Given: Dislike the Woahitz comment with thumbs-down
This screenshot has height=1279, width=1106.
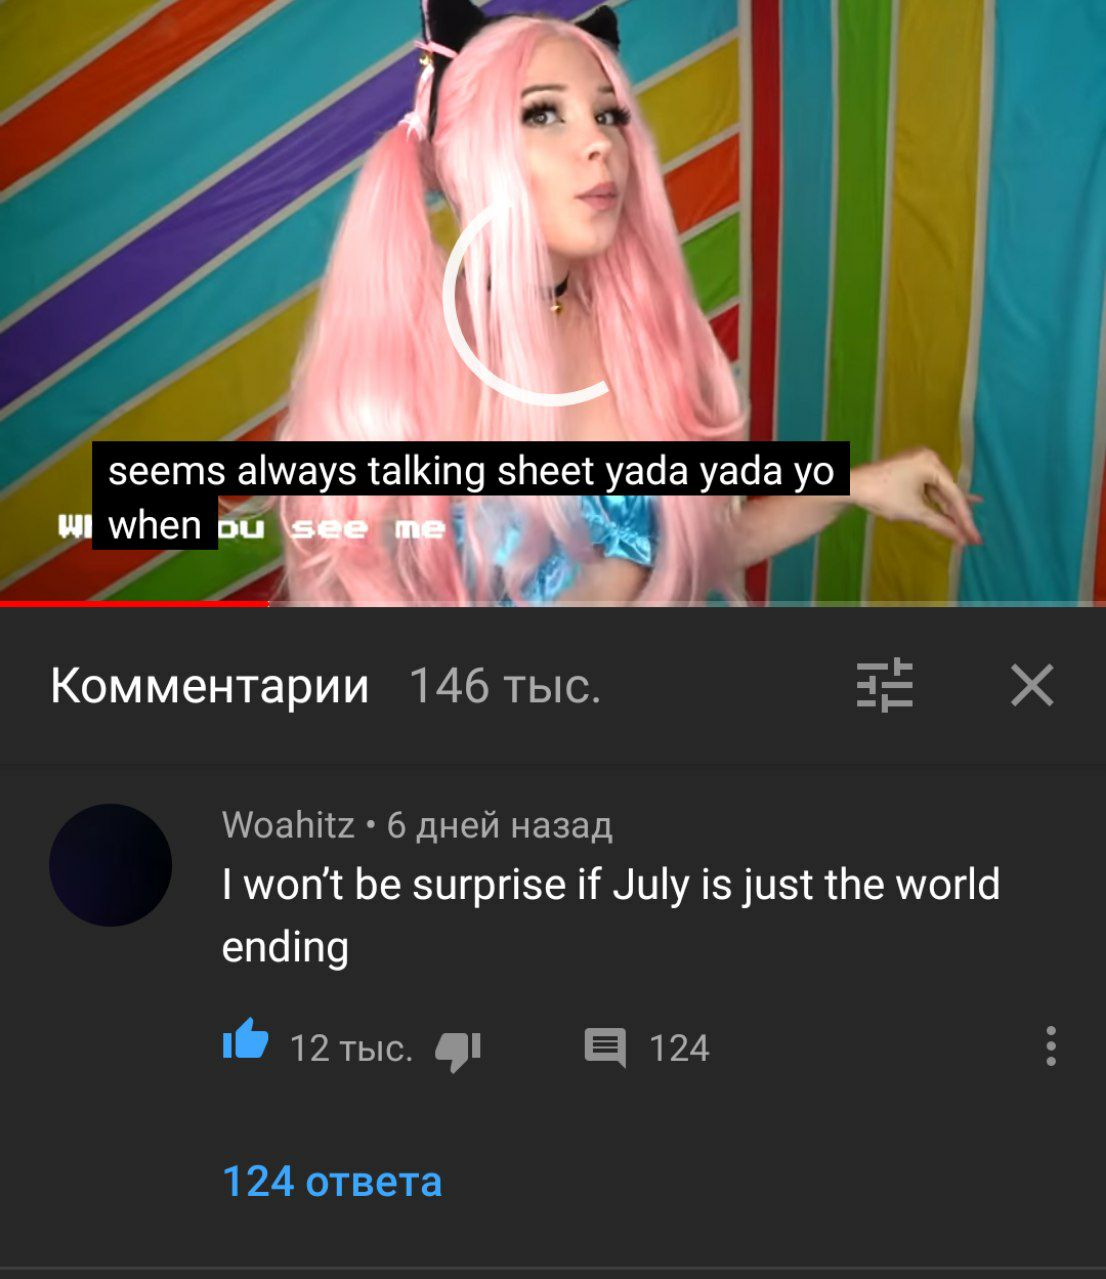Looking at the screenshot, I should [x=458, y=1050].
